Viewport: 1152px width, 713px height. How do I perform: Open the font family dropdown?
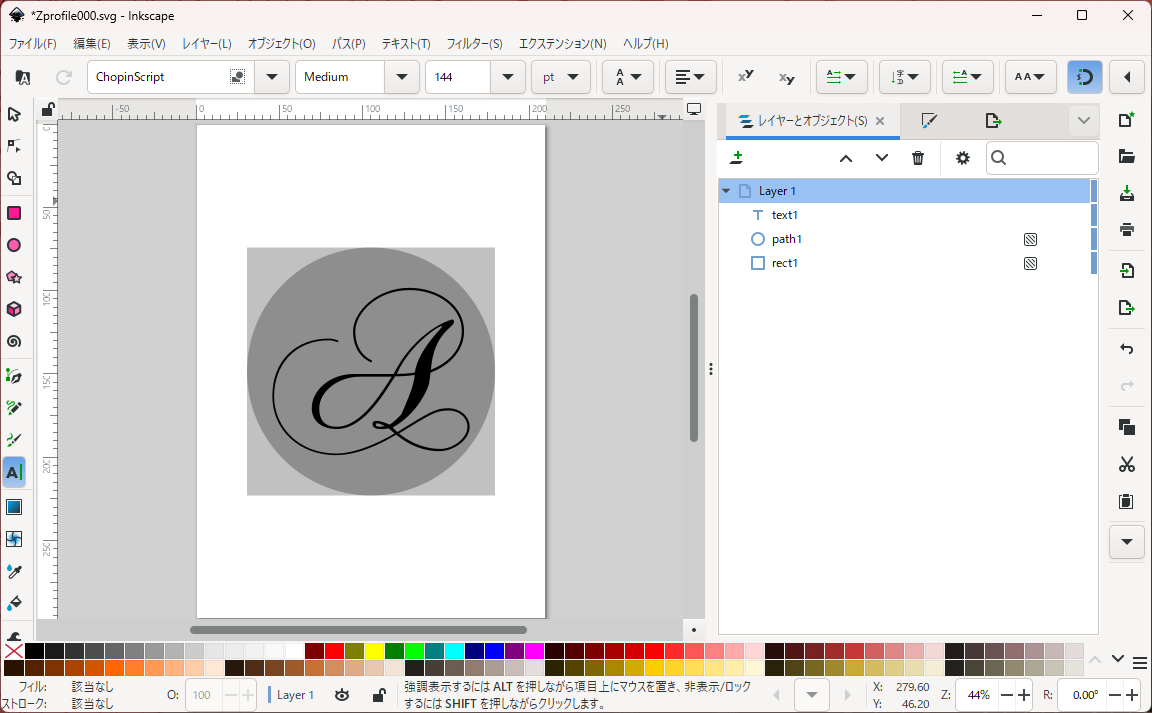[x=272, y=76]
